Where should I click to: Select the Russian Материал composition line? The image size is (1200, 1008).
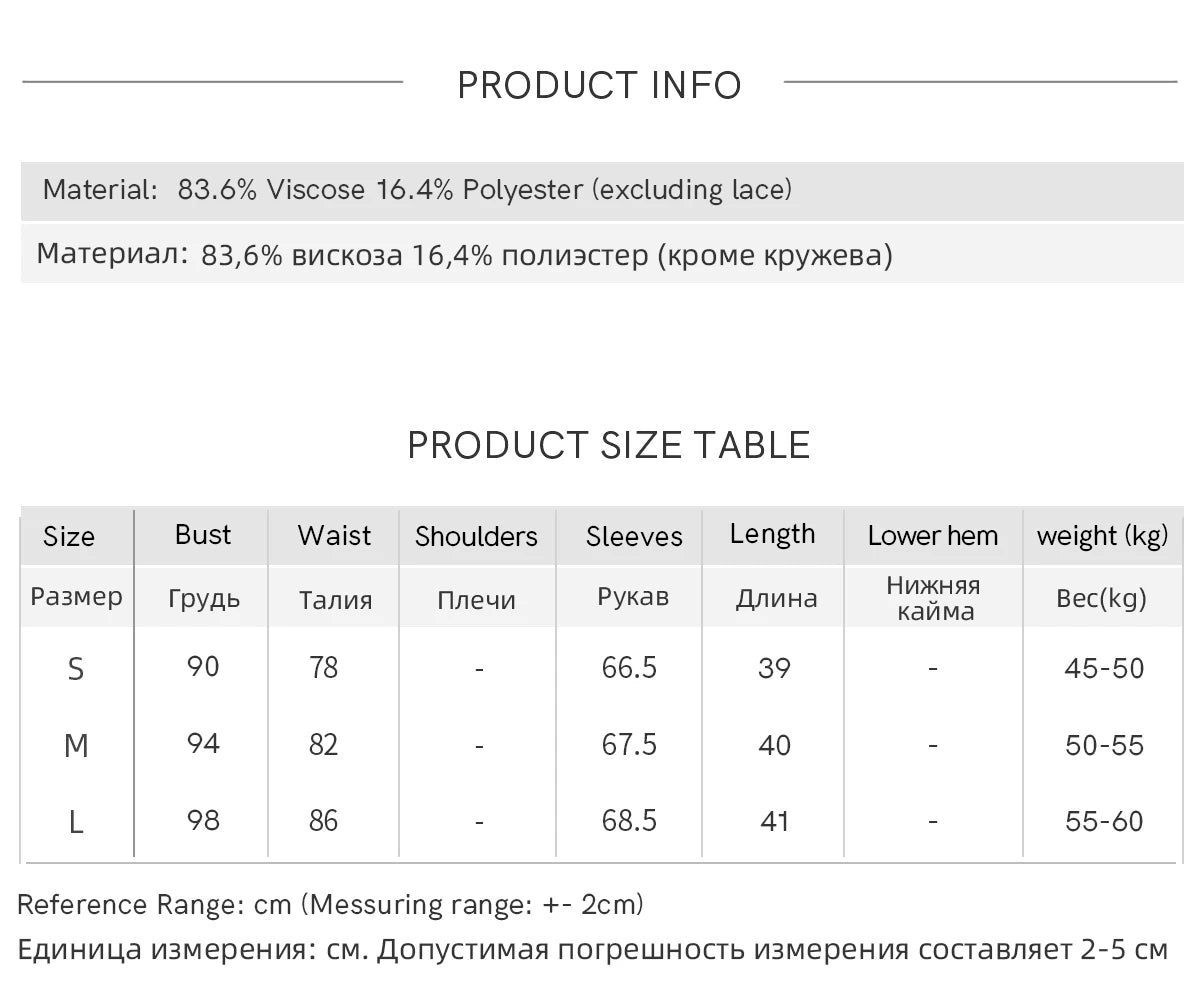(x=464, y=255)
